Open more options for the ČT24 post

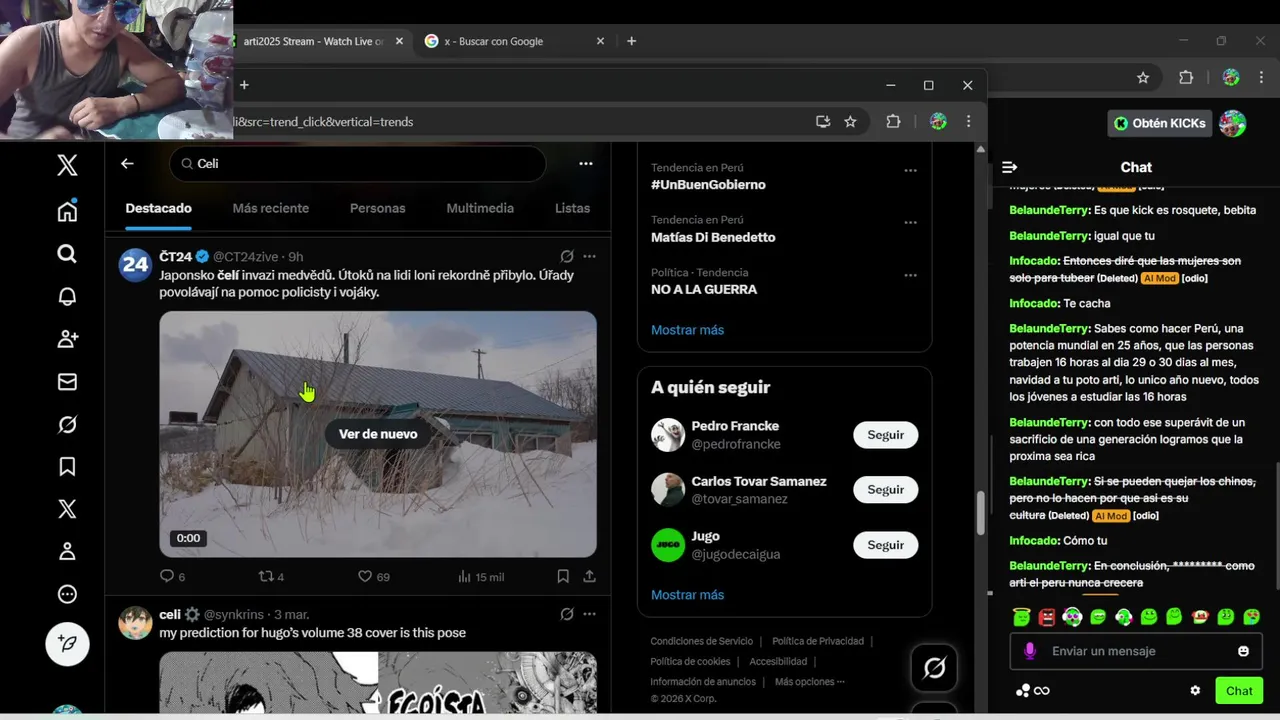pyautogui.click(x=589, y=256)
